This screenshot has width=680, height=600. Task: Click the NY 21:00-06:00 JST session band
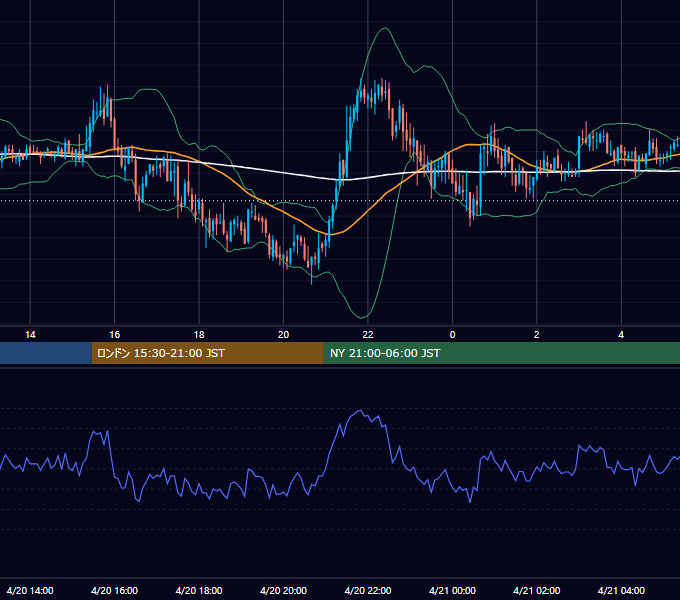point(502,353)
